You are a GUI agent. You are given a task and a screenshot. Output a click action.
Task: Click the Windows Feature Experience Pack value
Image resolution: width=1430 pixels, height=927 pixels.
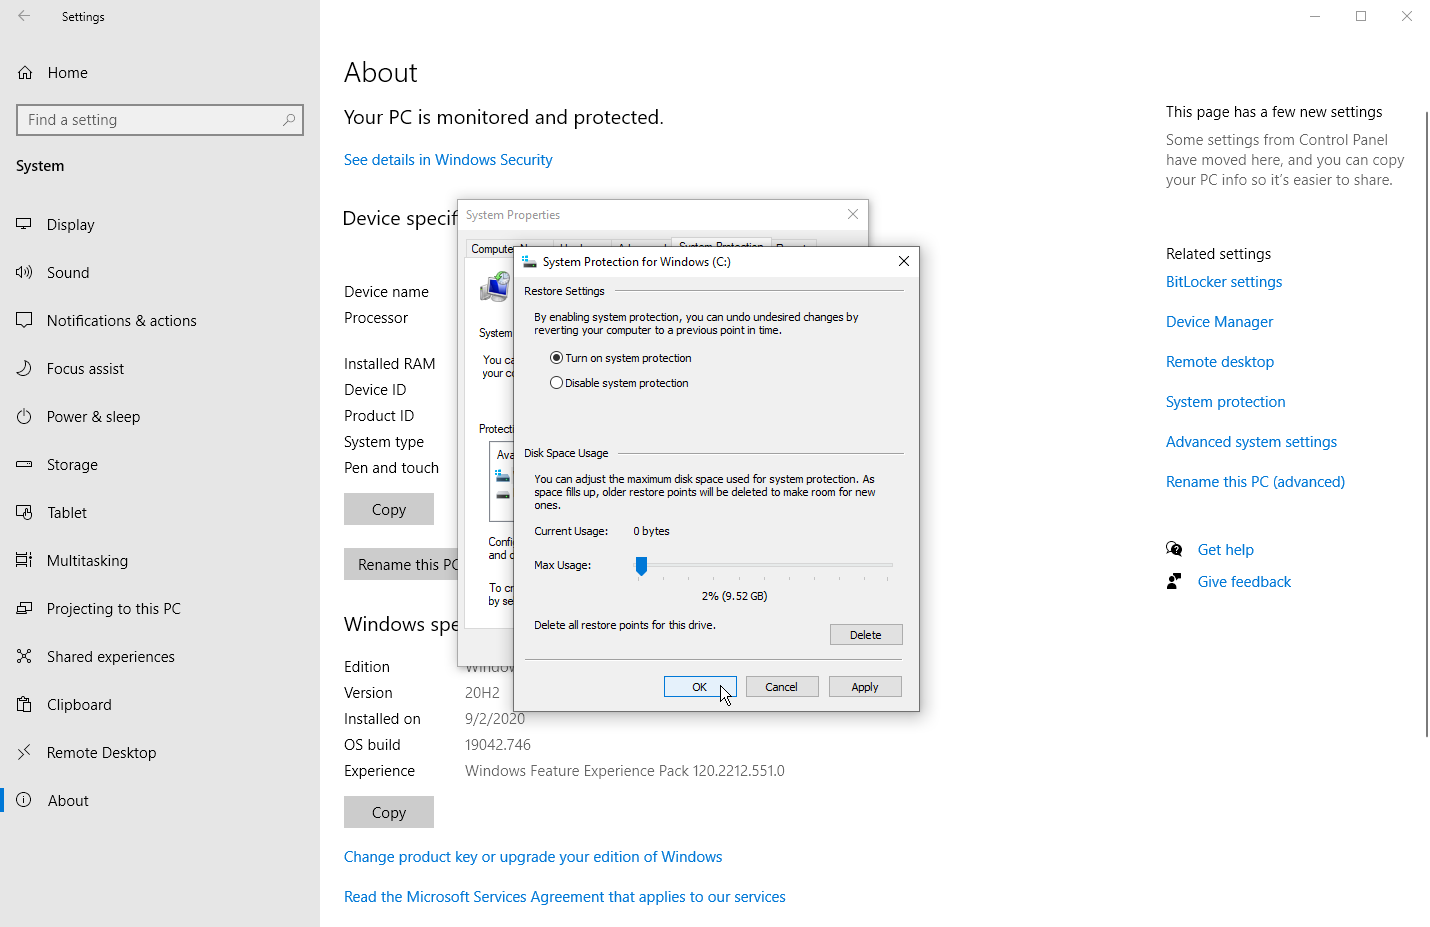tap(625, 771)
